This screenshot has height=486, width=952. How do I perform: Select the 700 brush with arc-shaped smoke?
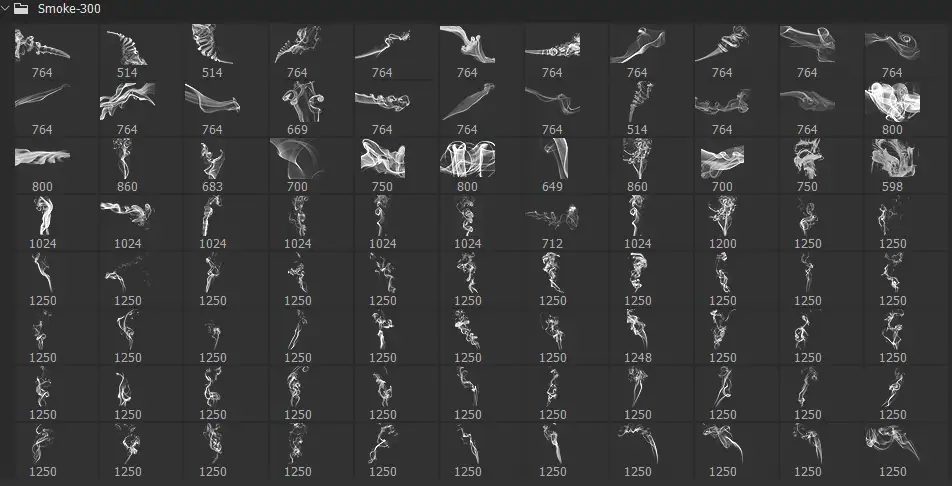coord(298,165)
